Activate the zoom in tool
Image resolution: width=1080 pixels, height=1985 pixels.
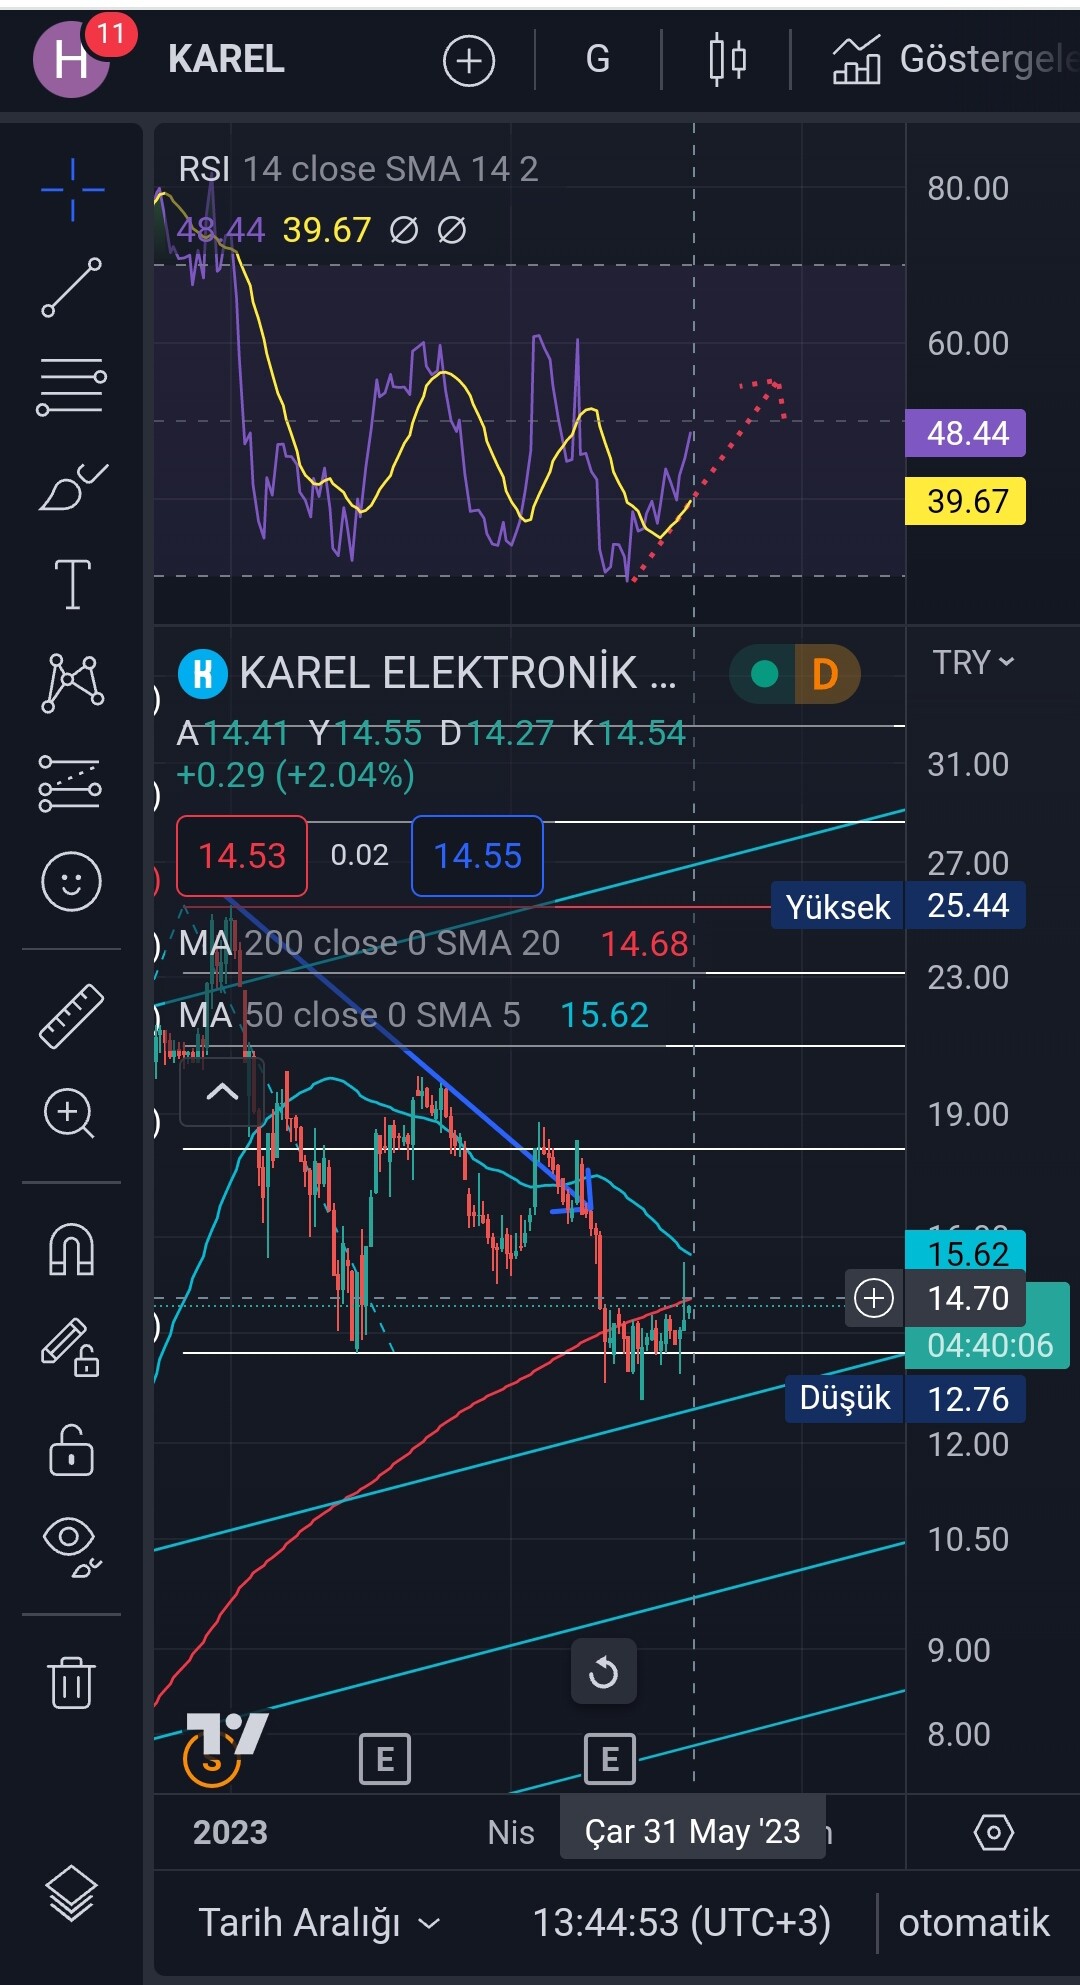tap(70, 1113)
